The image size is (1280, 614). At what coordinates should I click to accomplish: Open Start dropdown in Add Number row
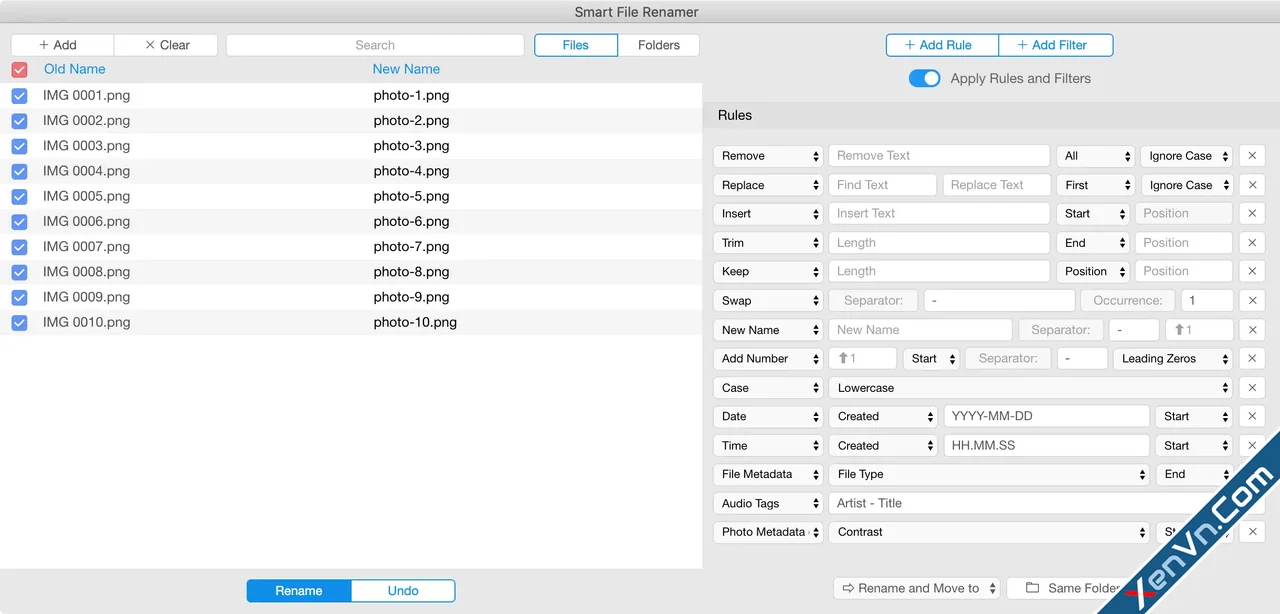(x=931, y=358)
